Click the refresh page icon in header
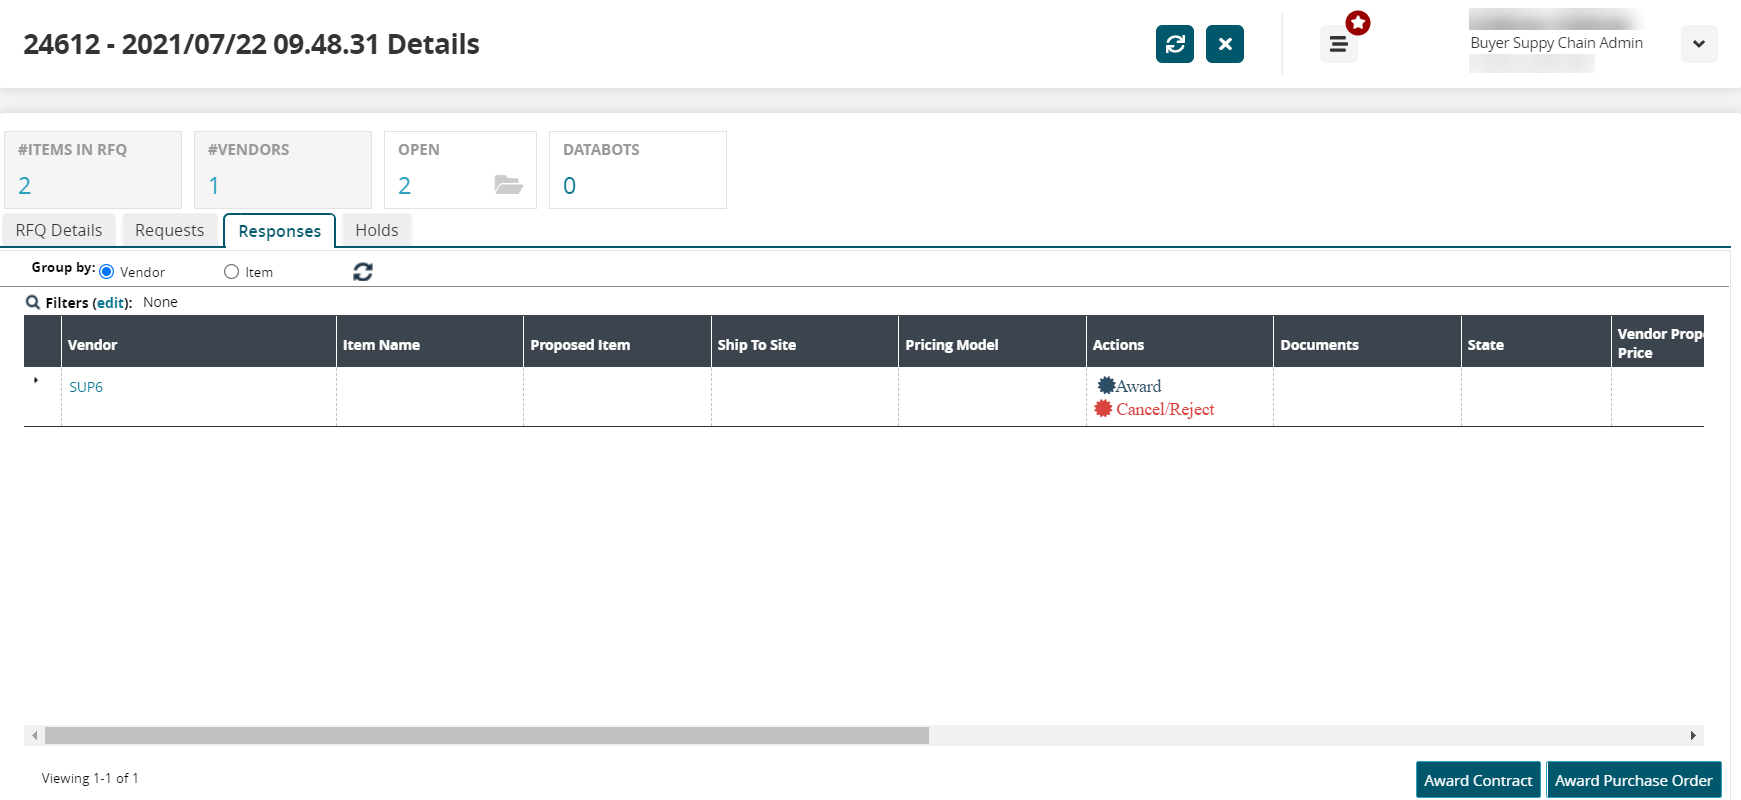The height and width of the screenshot is (800, 1741). coord(1175,44)
